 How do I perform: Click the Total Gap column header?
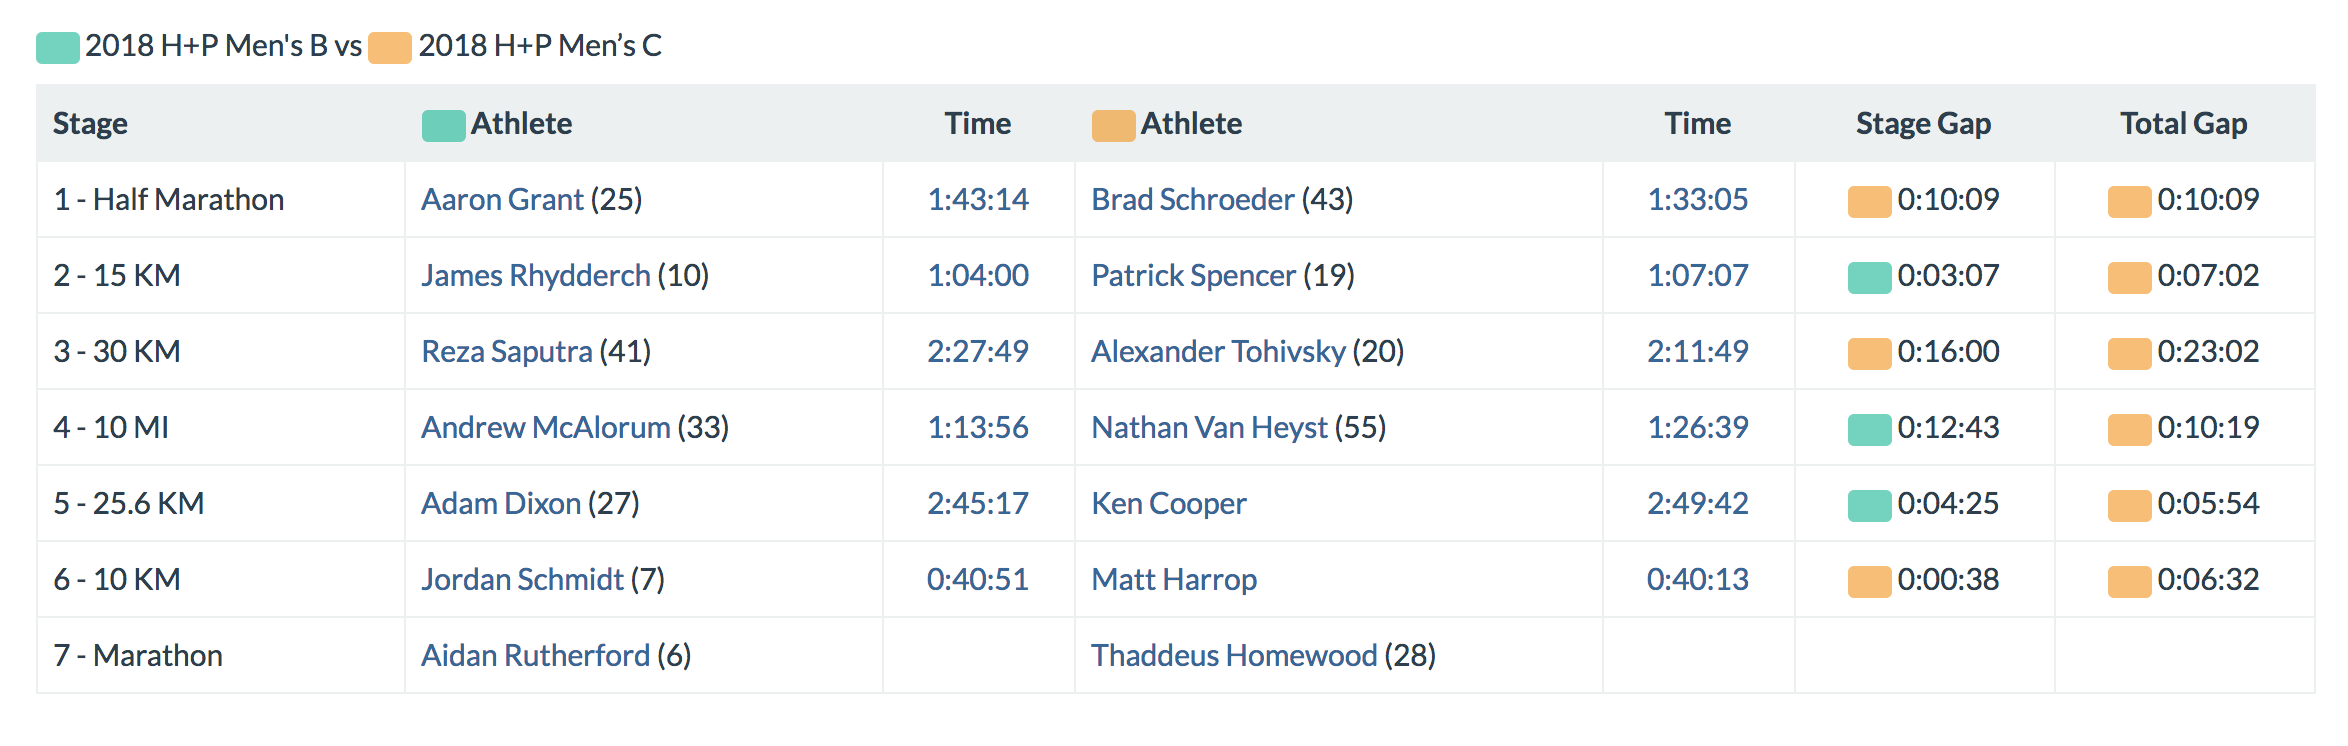(2183, 124)
